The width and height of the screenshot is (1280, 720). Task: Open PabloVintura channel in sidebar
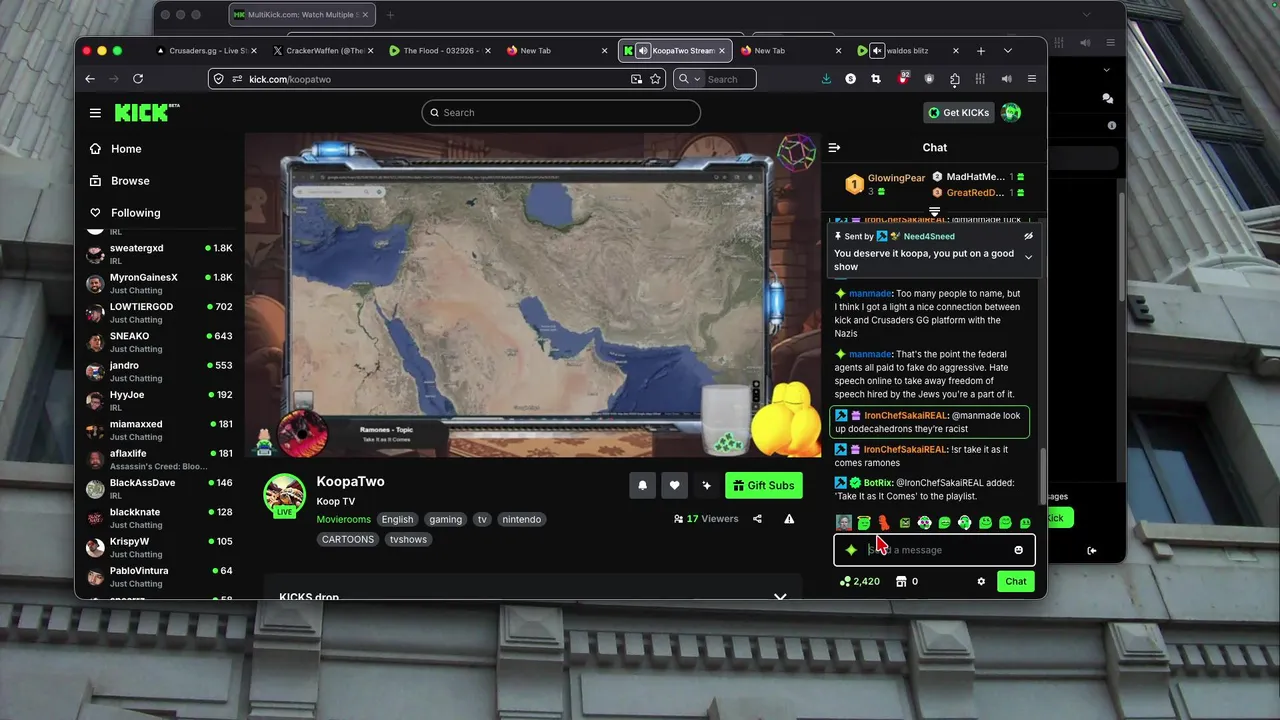160,577
